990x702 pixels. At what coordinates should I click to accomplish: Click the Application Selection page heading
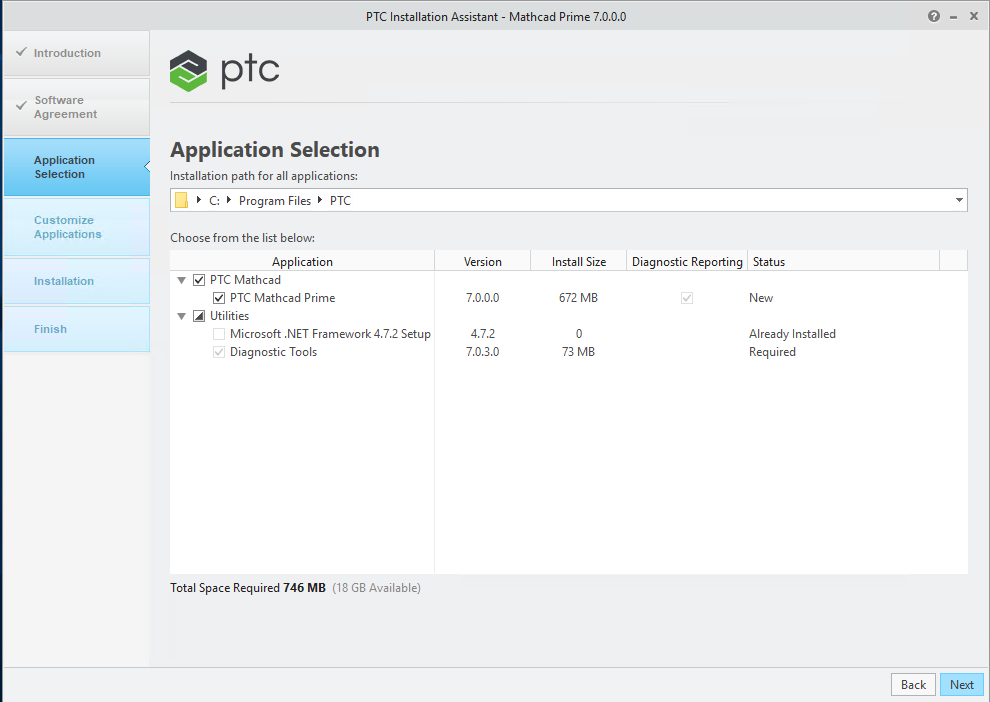(x=275, y=150)
